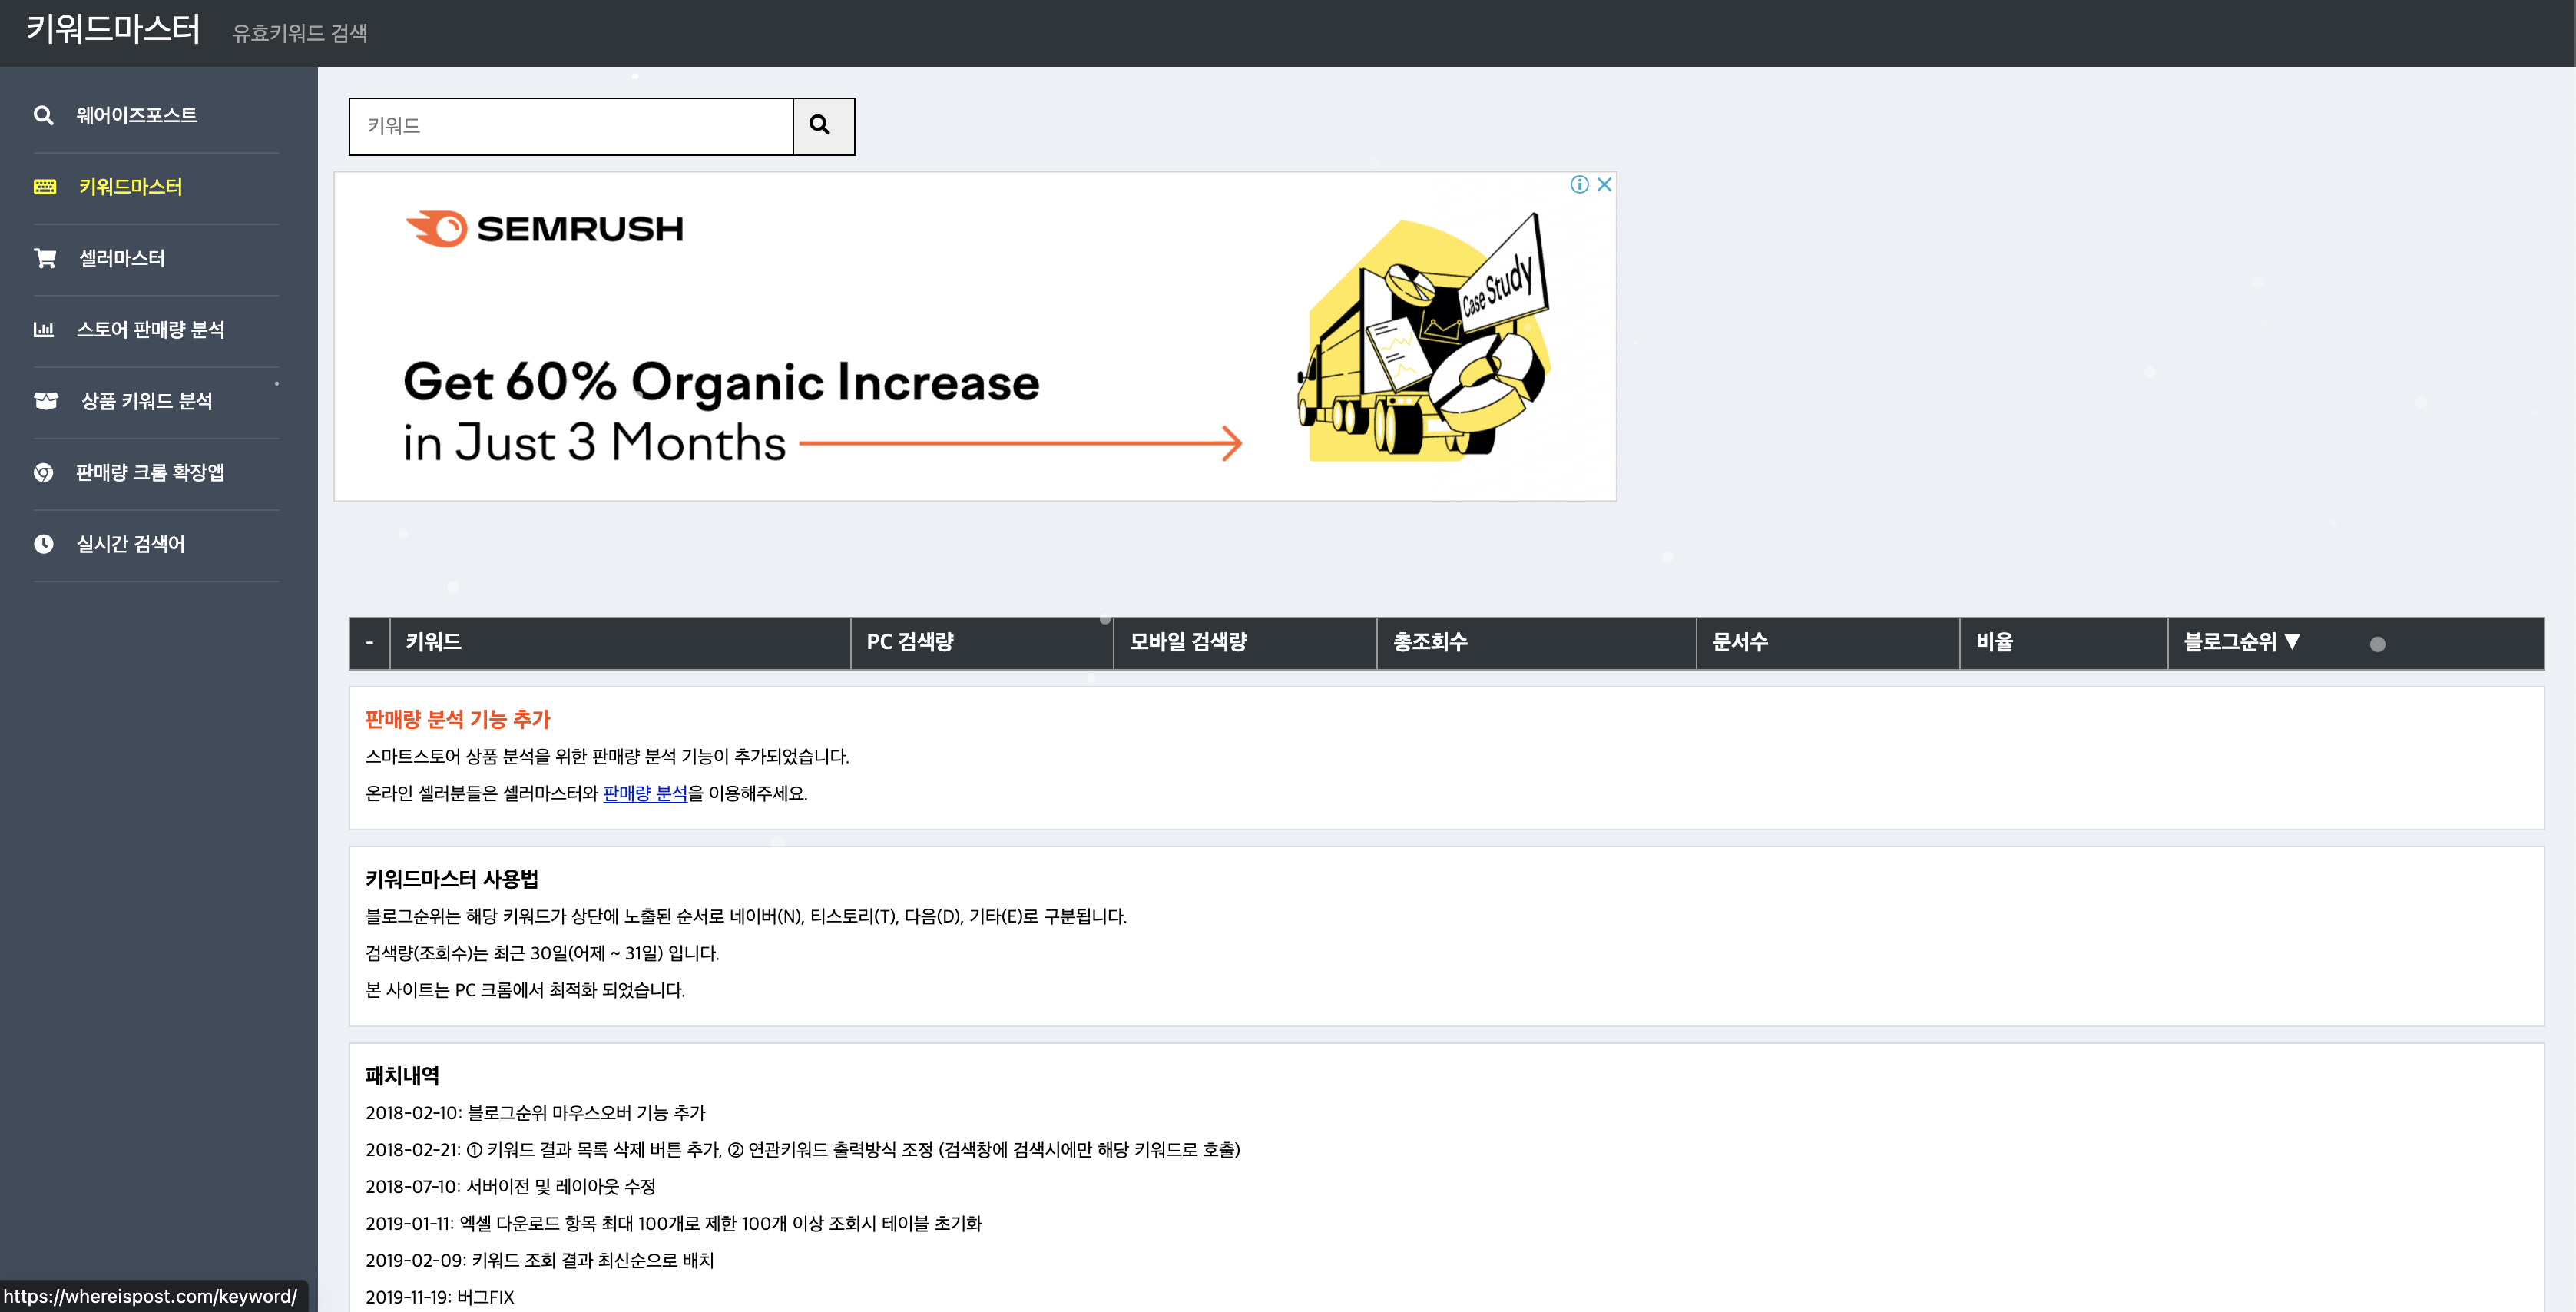Go to 셀러마스터 menu item
2576x1312 pixels.
pyautogui.click(x=122, y=258)
